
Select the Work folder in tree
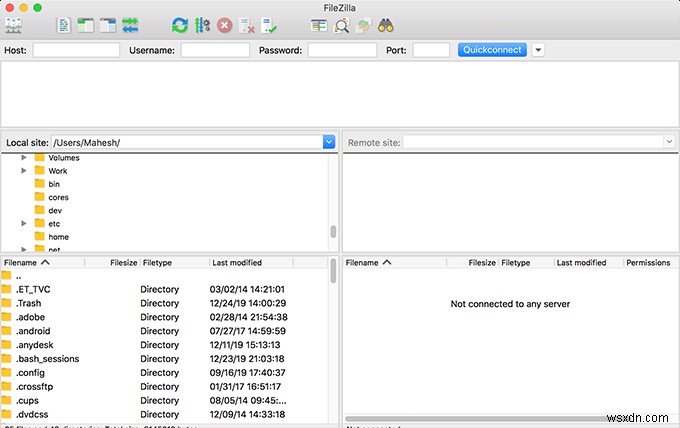58,171
